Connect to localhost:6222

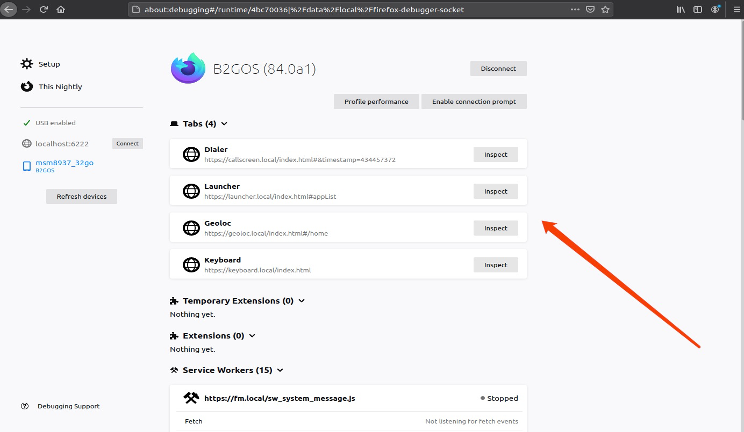(x=127, y=144)
